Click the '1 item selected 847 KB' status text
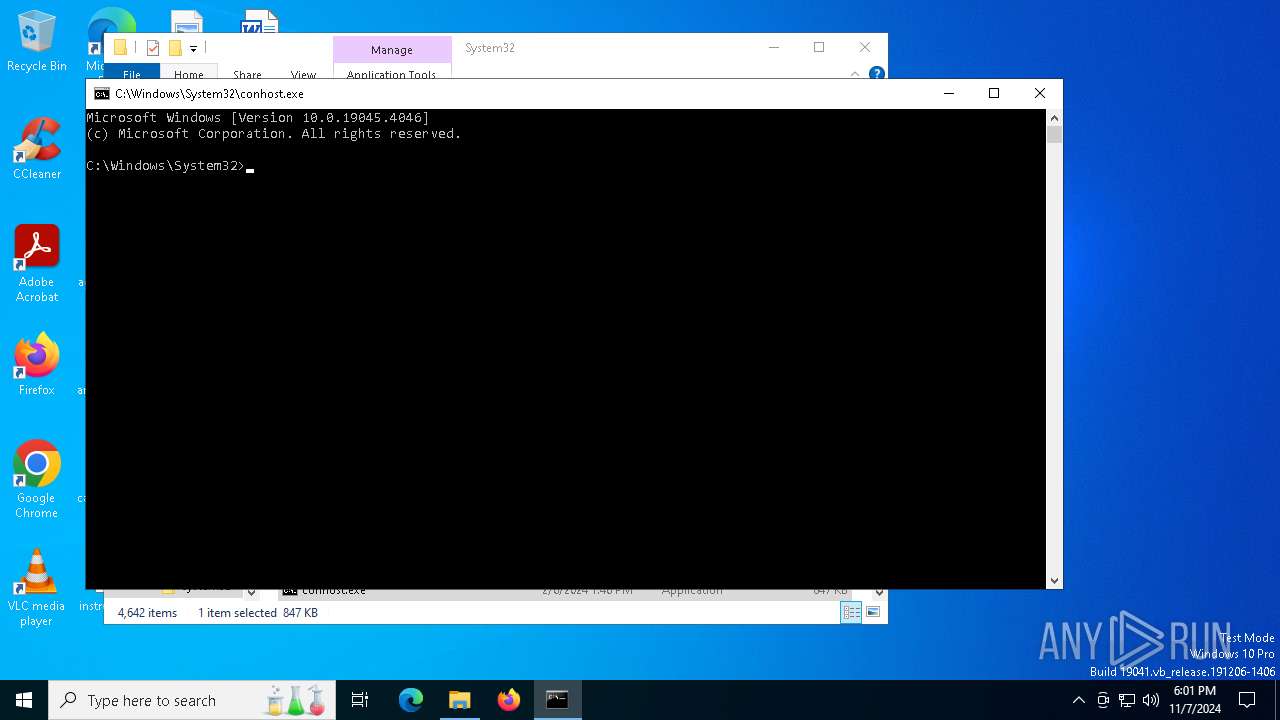The image size is (1280, 720). point(257,613)
